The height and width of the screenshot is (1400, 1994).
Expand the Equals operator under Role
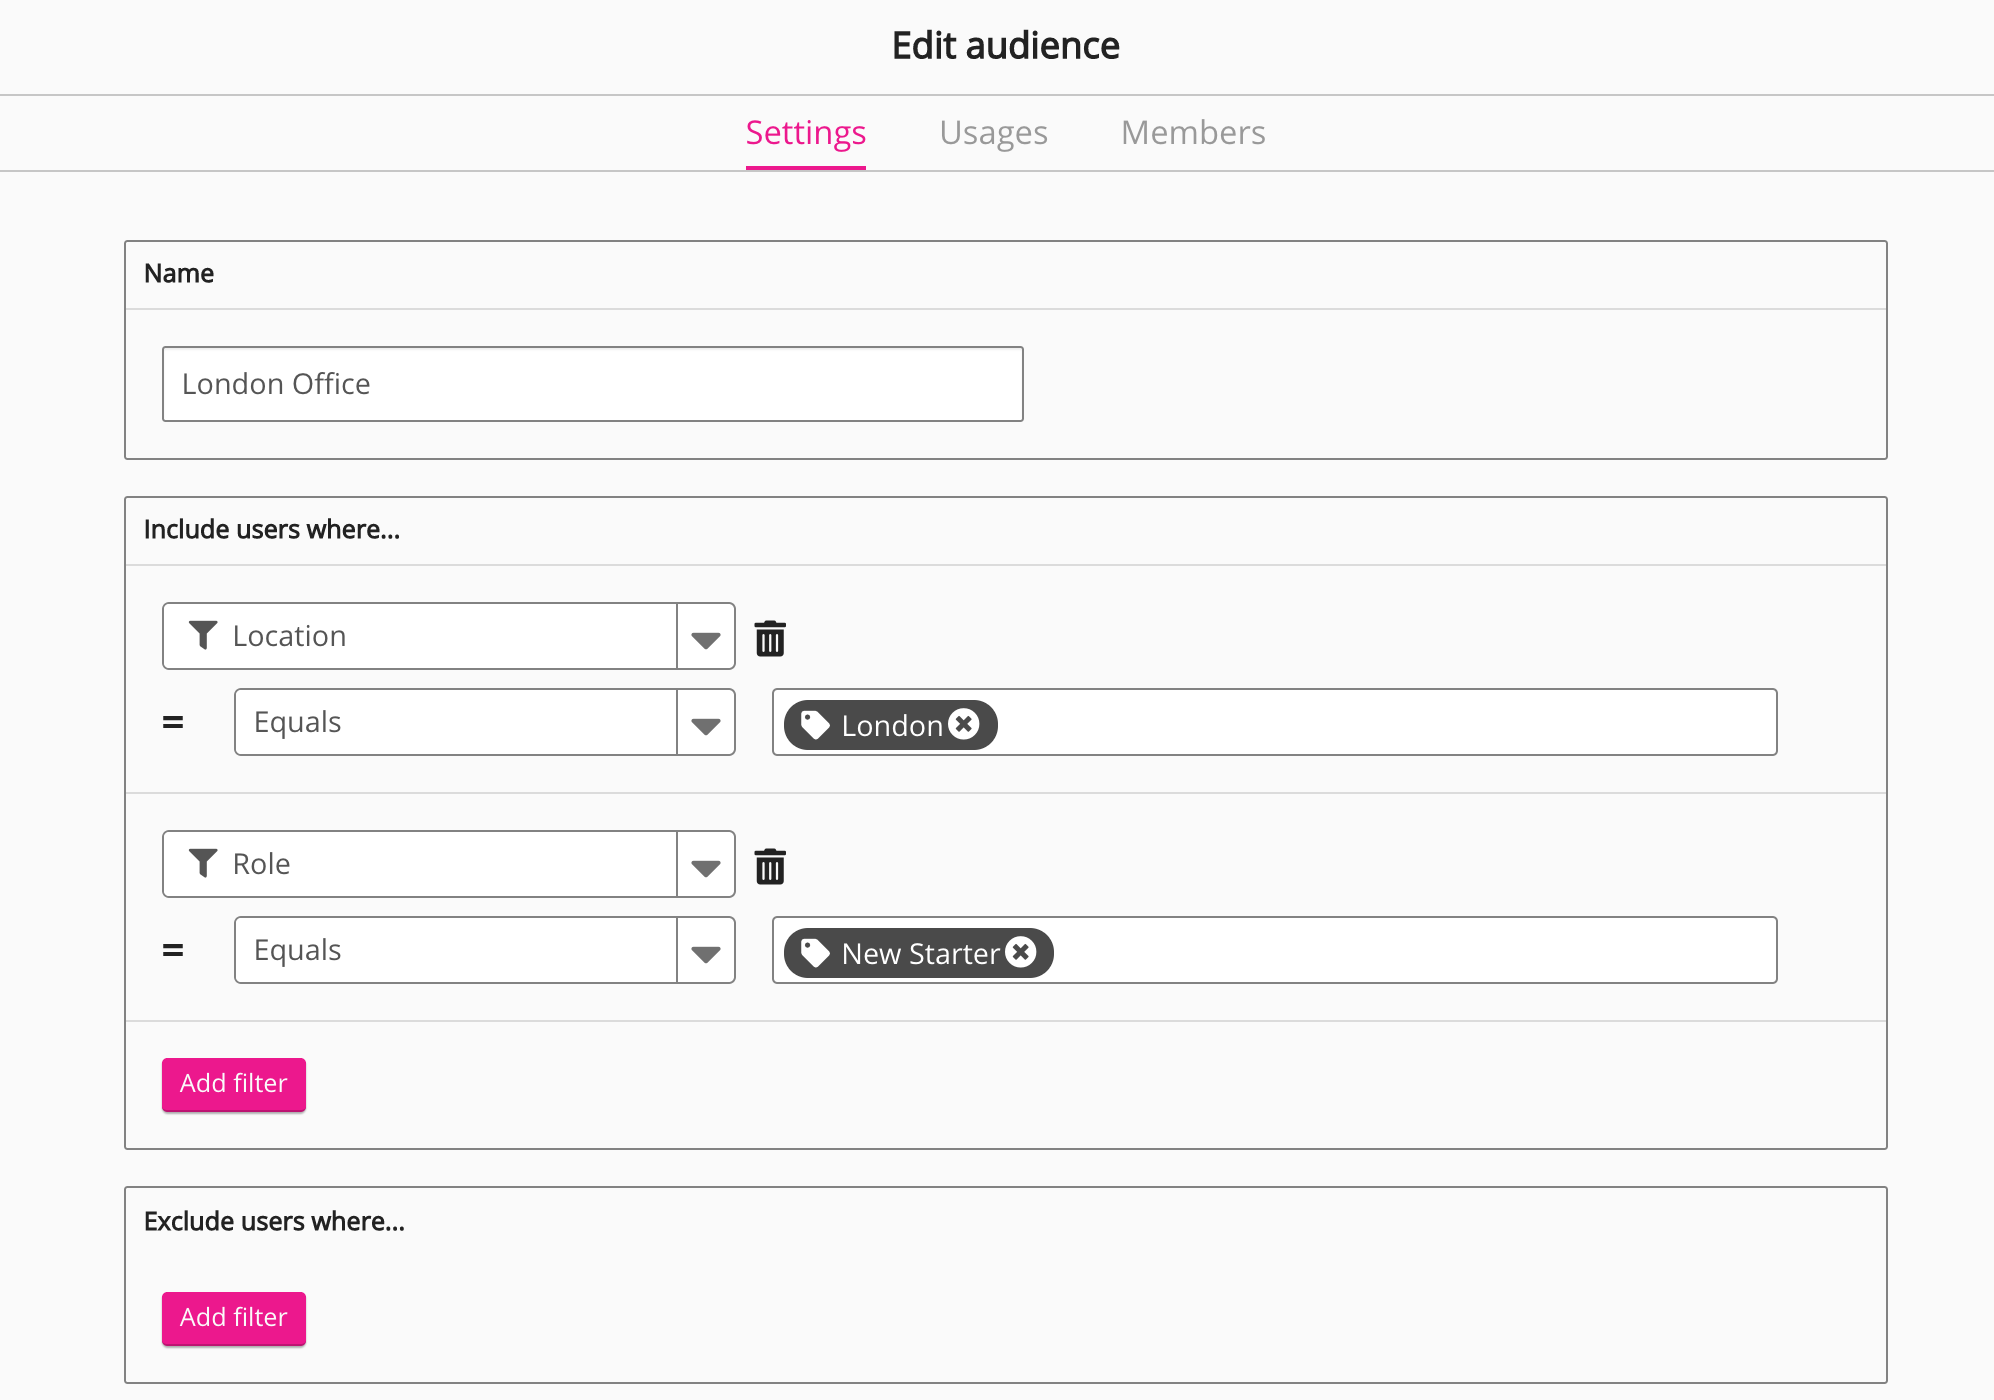tap(706, 952)
